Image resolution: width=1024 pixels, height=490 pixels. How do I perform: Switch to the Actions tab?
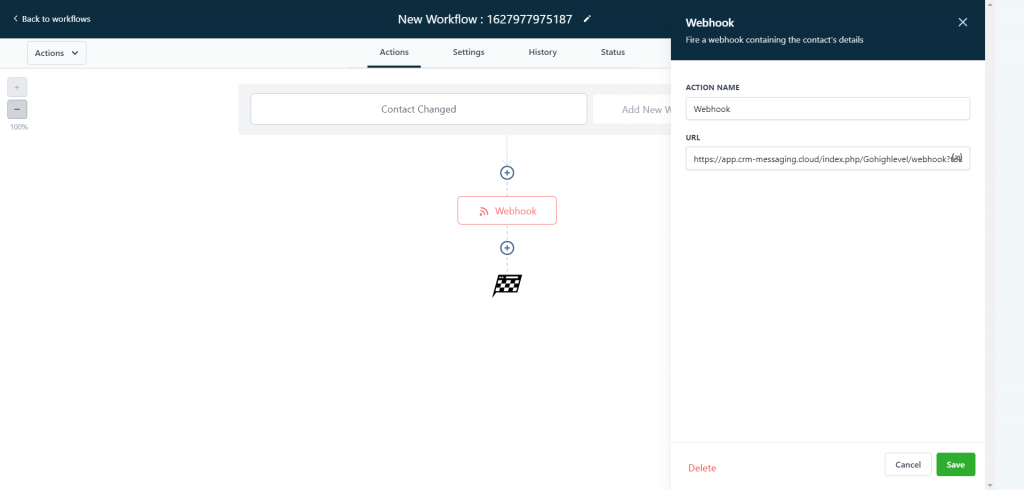click(394, 52)
